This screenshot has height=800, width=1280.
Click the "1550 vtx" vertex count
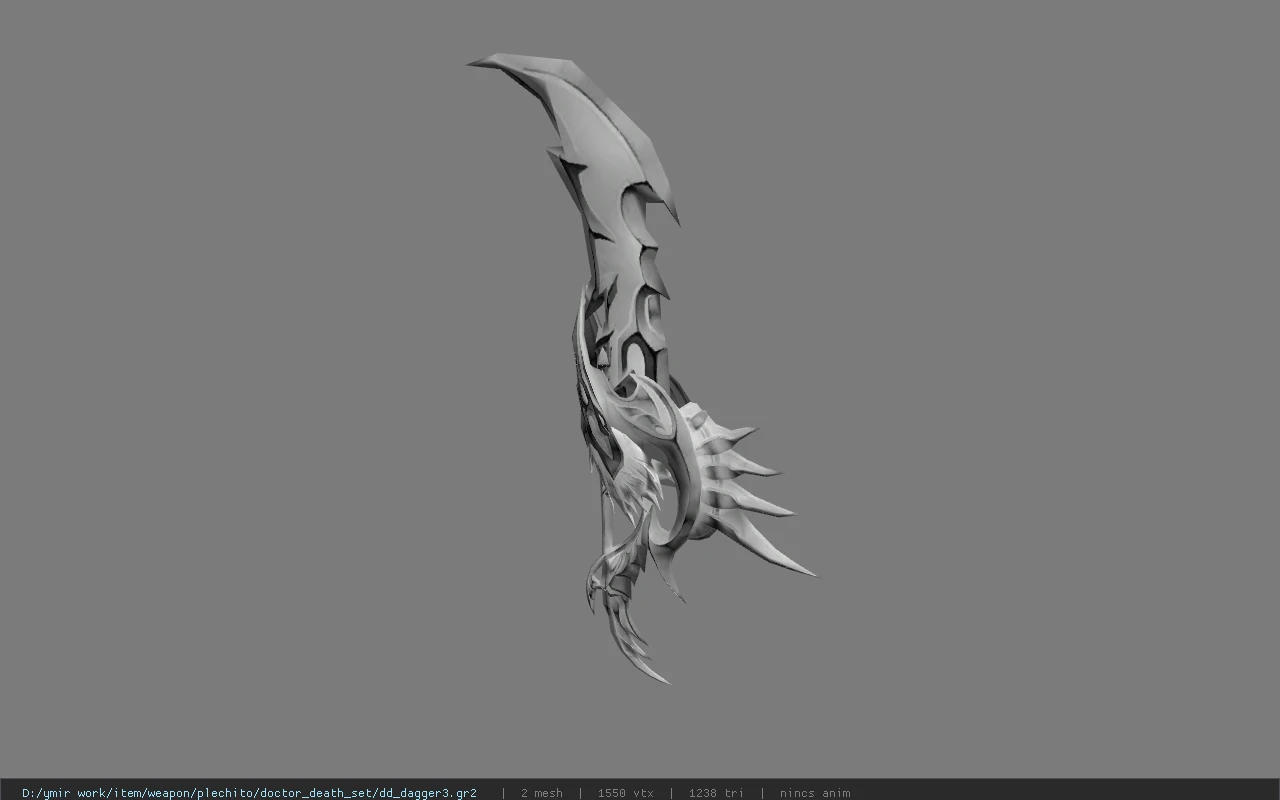(625, 793)
